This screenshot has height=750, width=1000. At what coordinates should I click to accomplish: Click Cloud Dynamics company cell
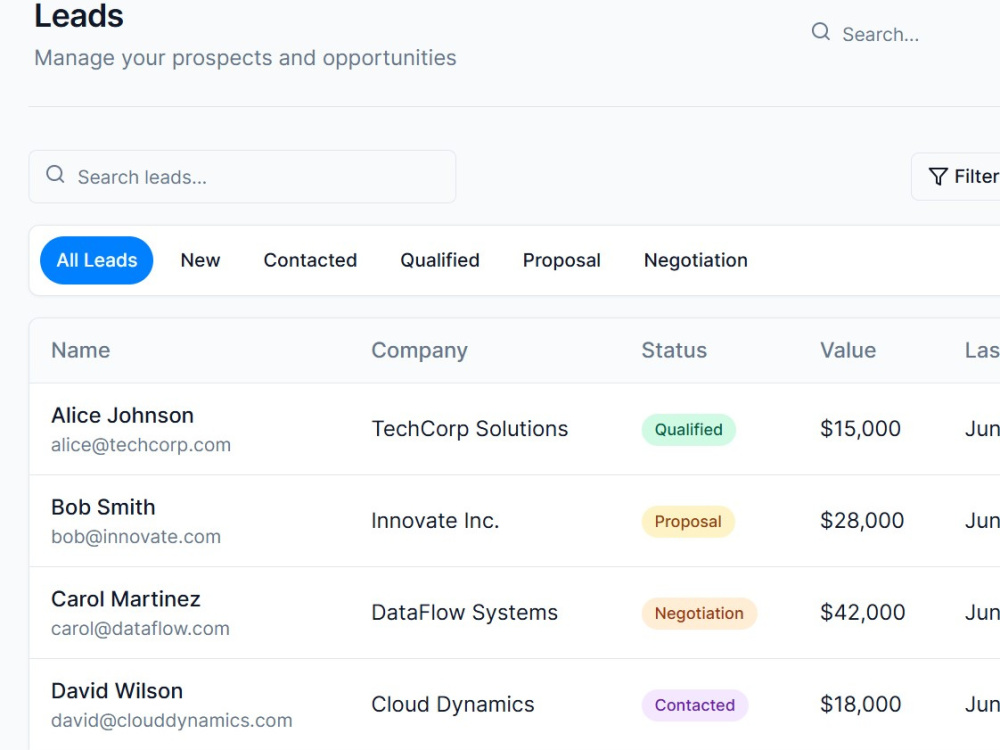(453, 704)
